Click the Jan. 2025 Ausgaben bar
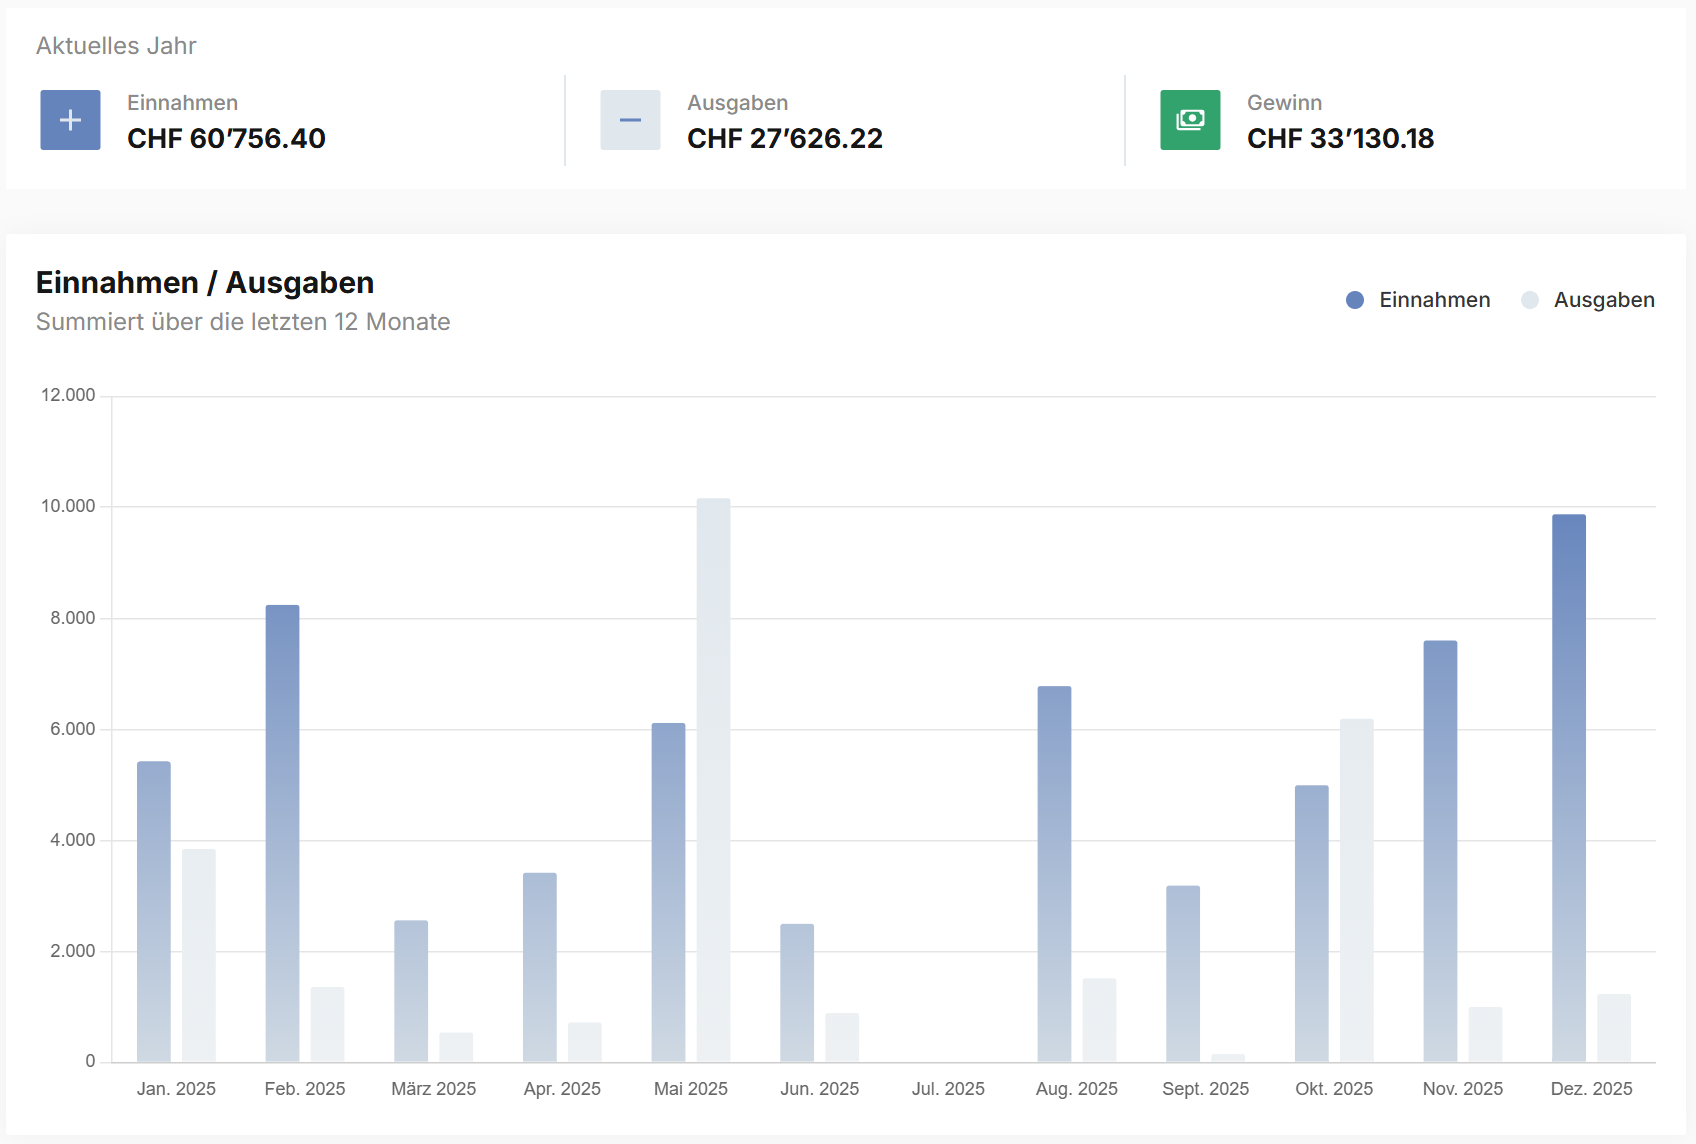This screenshot has width=1696, height=1144. coord(199,955)
